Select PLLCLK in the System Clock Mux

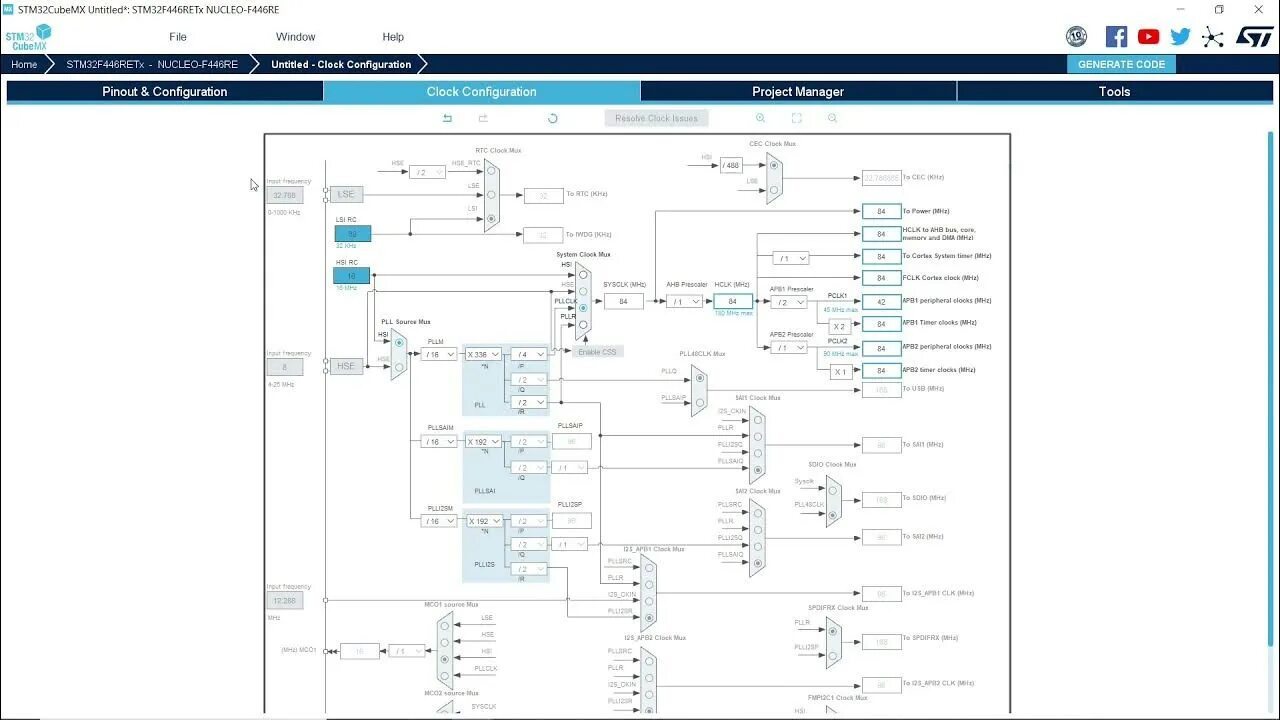pos(583,307)
